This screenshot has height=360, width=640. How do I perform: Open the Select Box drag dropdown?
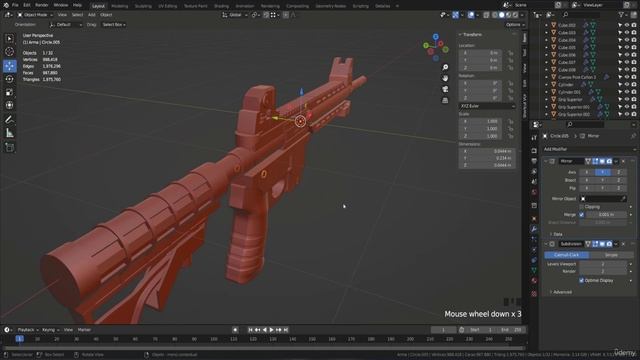[x=113, y=24]
